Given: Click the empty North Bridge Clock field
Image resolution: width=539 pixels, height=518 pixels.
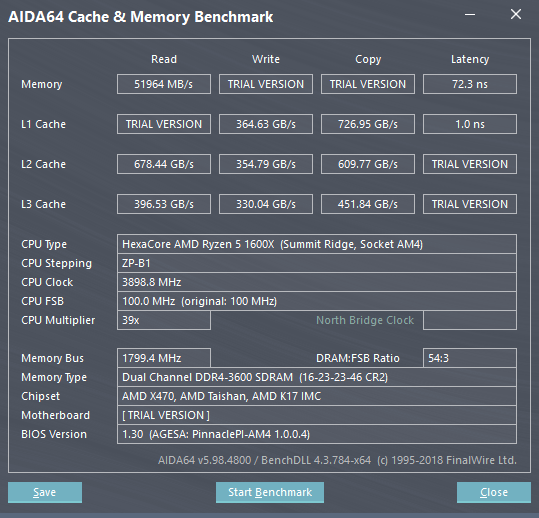Looking at the screenshot, I should pos(470,320).
